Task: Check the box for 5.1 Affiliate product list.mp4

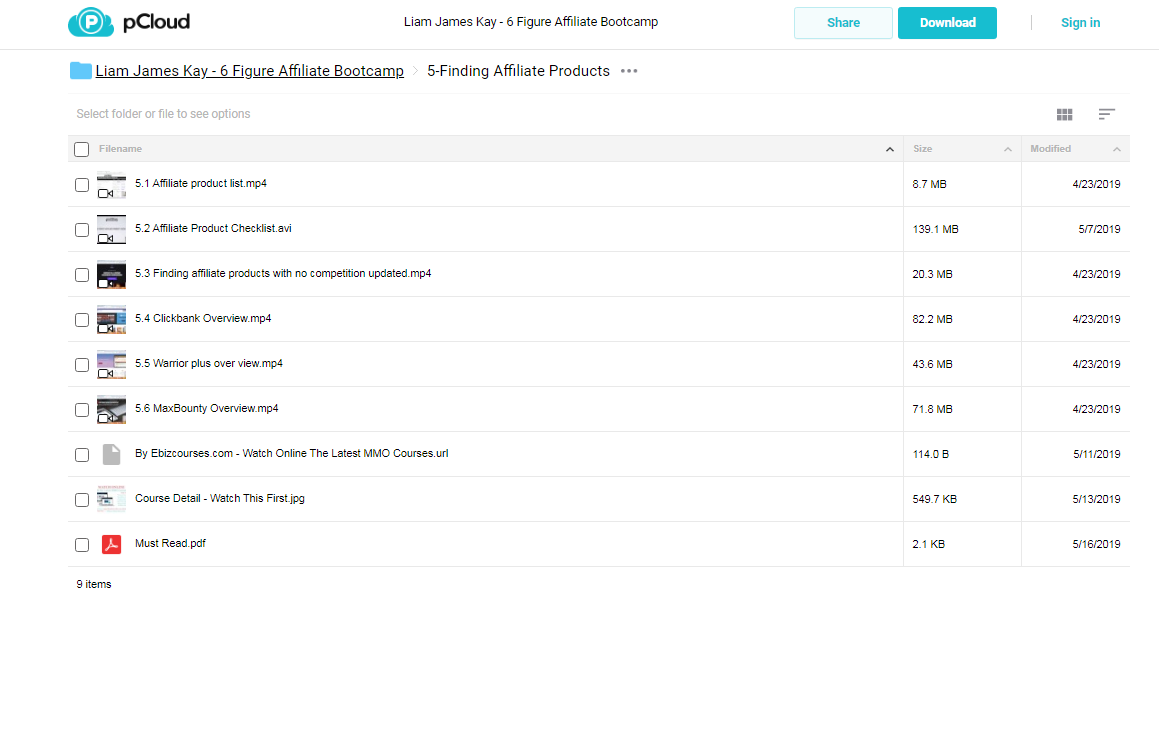Action: point(82,185)
